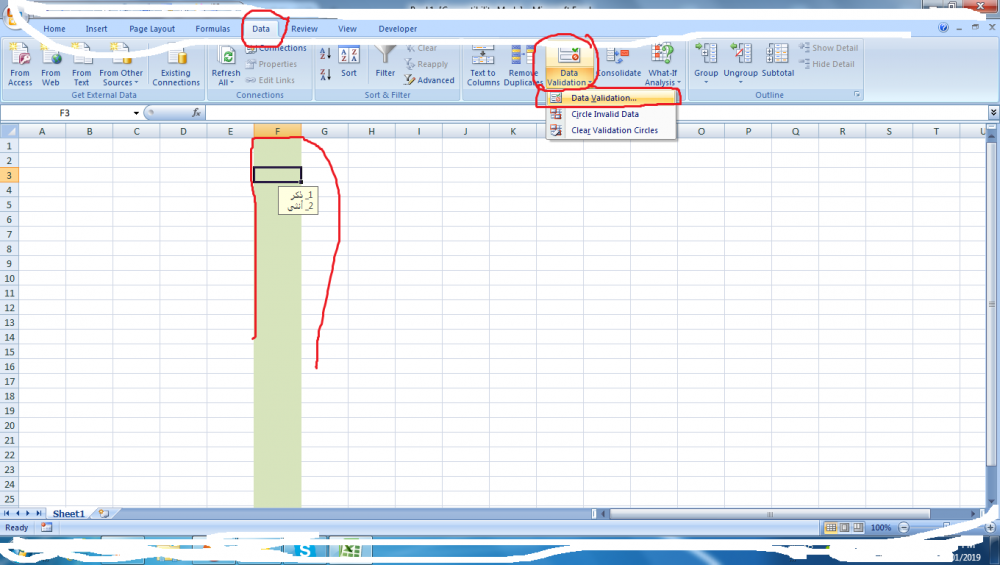The image size is (1000, 565).
Task: Select column A header
Action: 42,131
